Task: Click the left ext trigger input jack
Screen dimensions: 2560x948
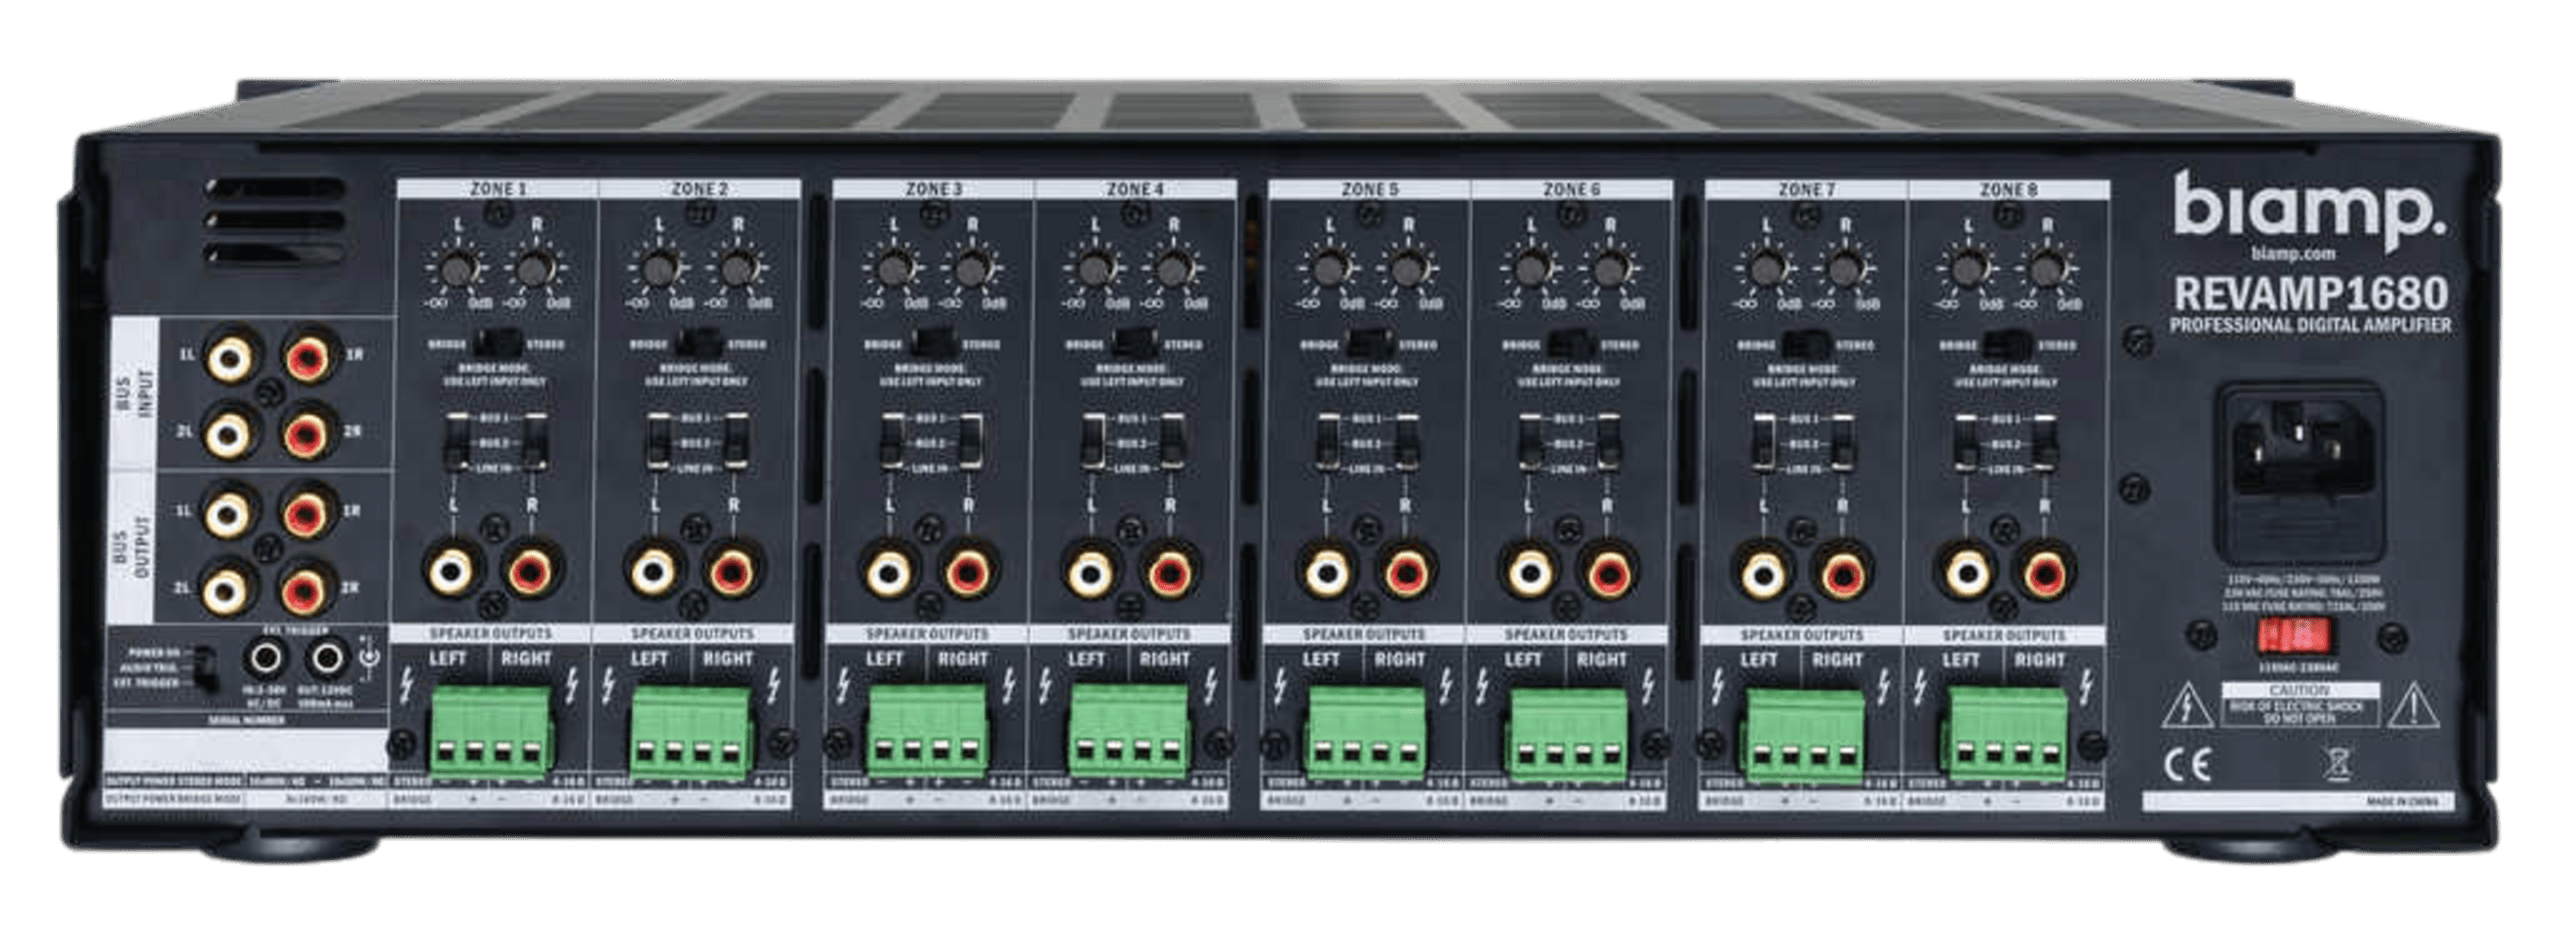Action: 268,658
